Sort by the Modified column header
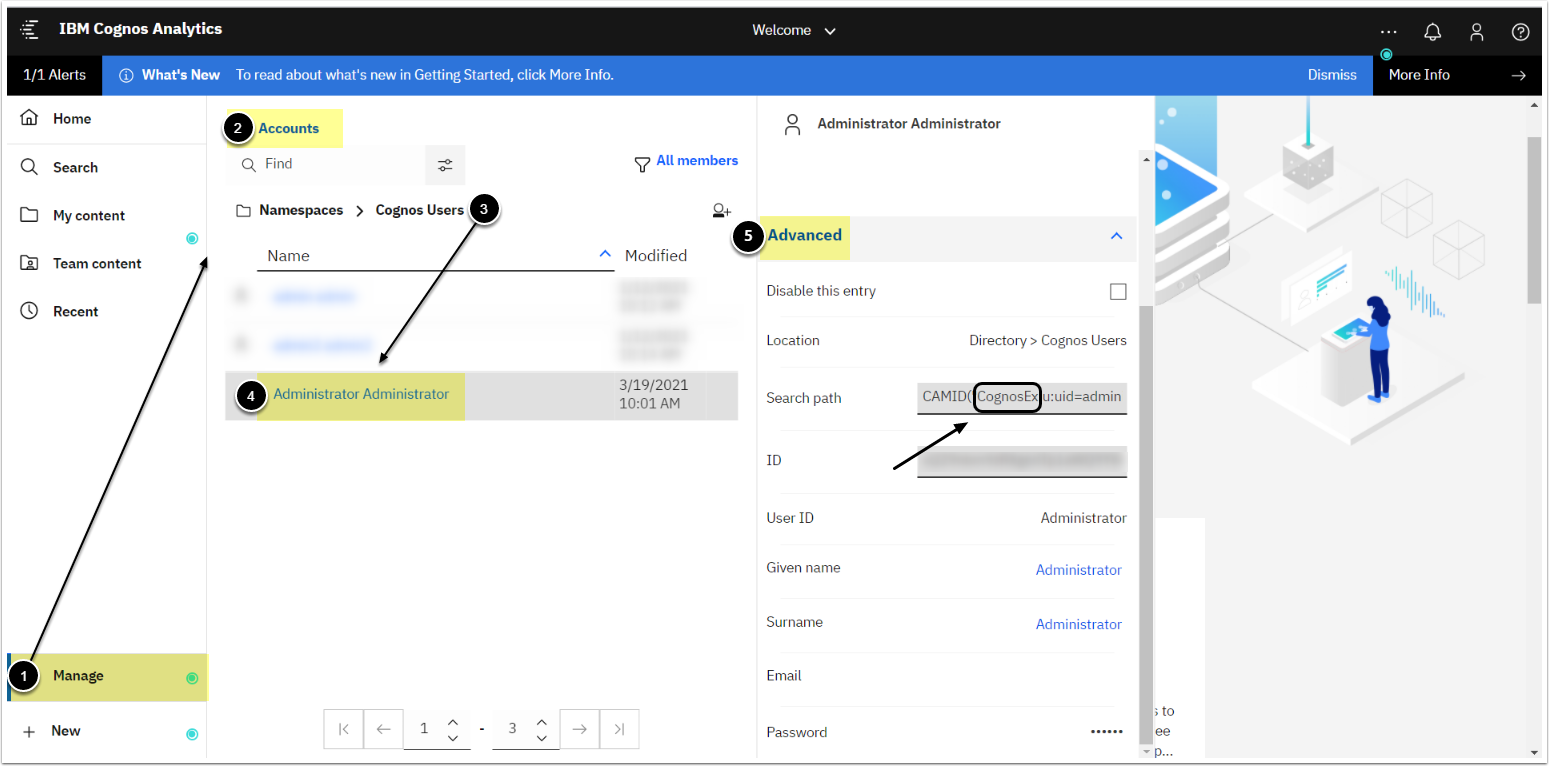1549x766 pixels. tap(656, 256)
